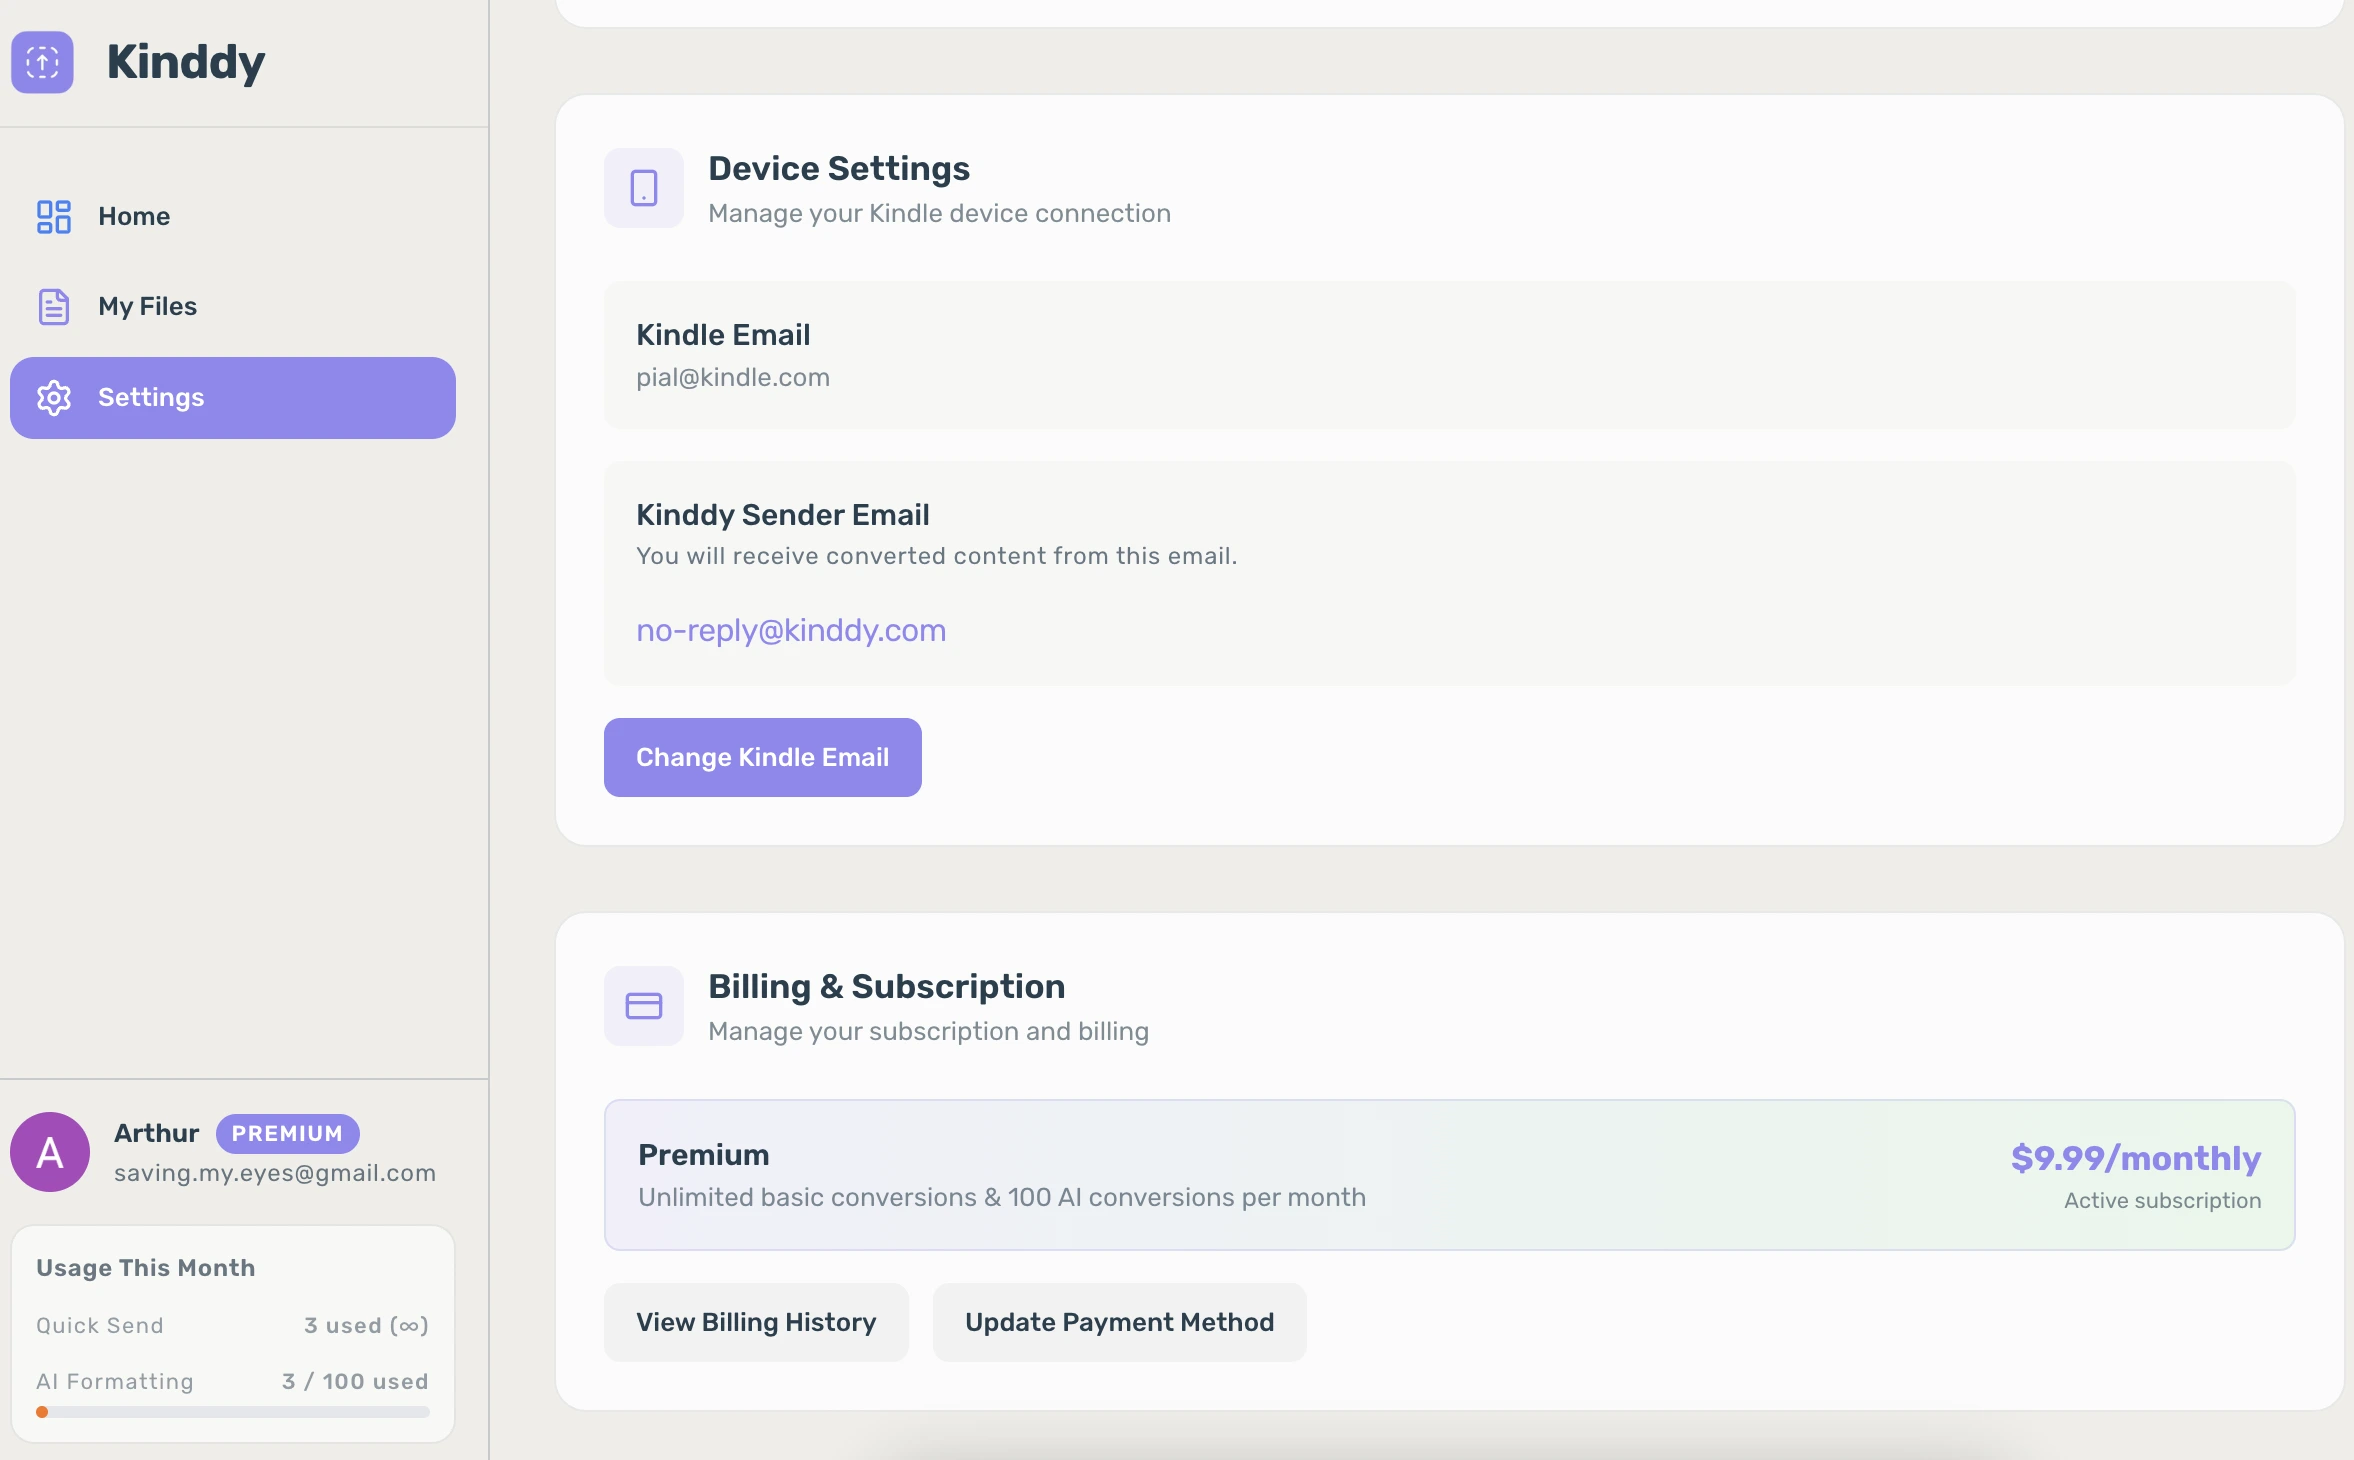The width and height of the screenshot is (2354, 1460).
Task: Click the Home grid icon in sidebar
Action: tap(54, 216)
